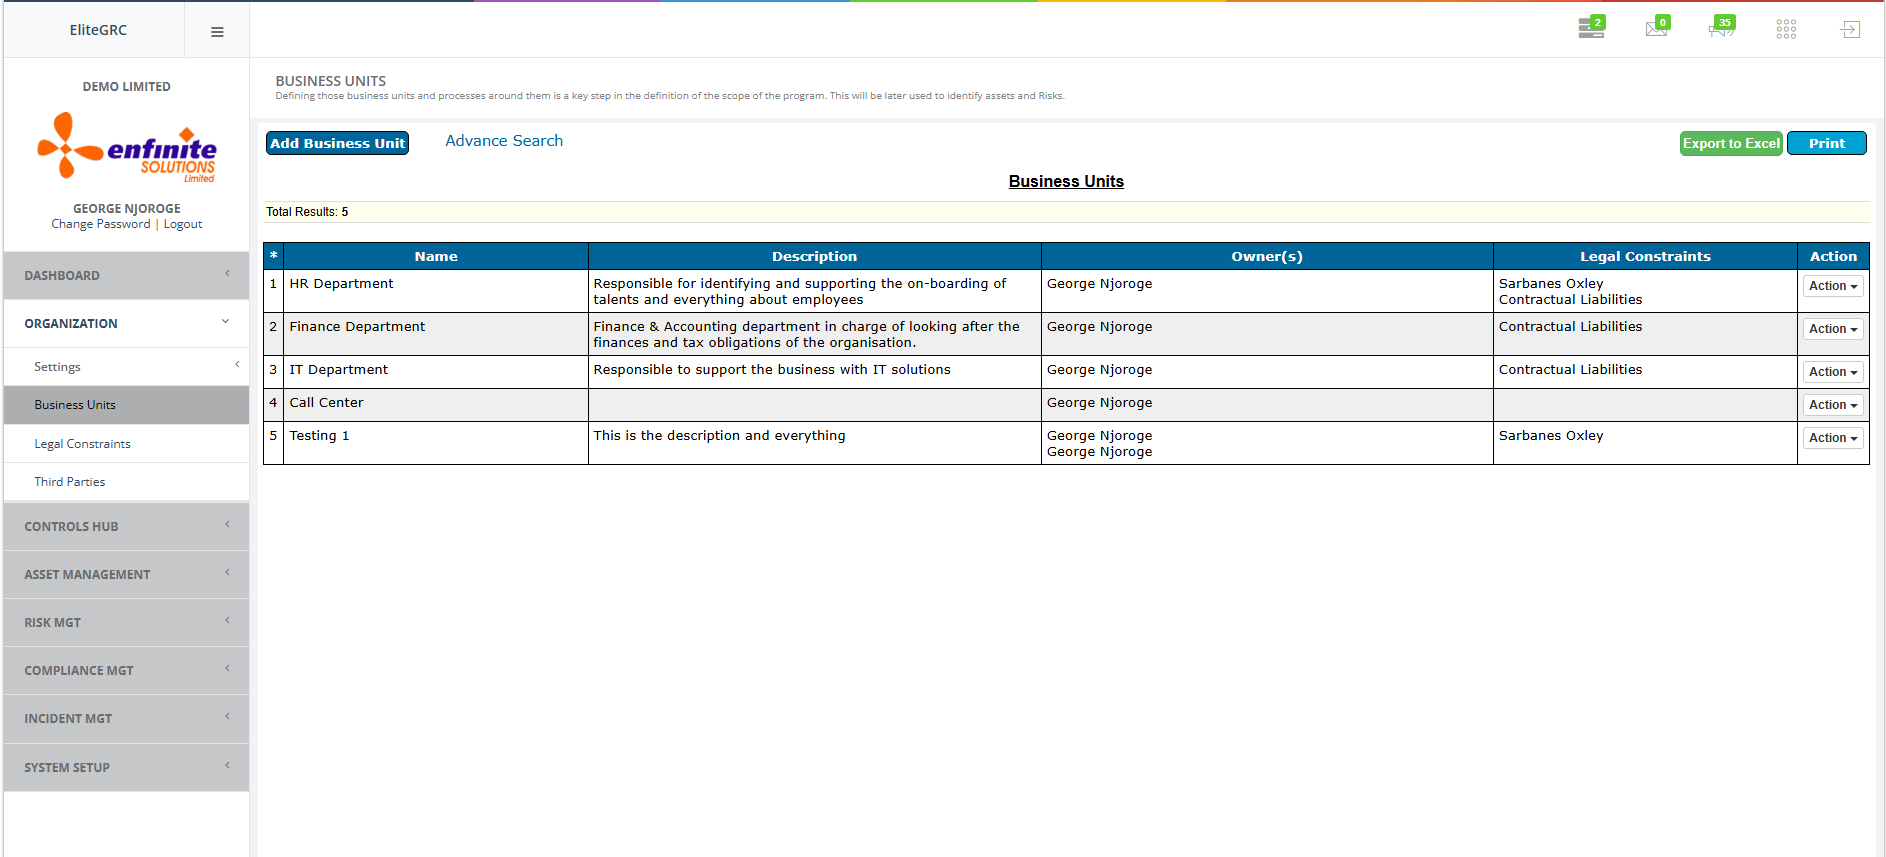The height and width of the screenshot is (857, 1886).
Task: Click the Total Results: 5 text
Action: click(x=307, y=212)
